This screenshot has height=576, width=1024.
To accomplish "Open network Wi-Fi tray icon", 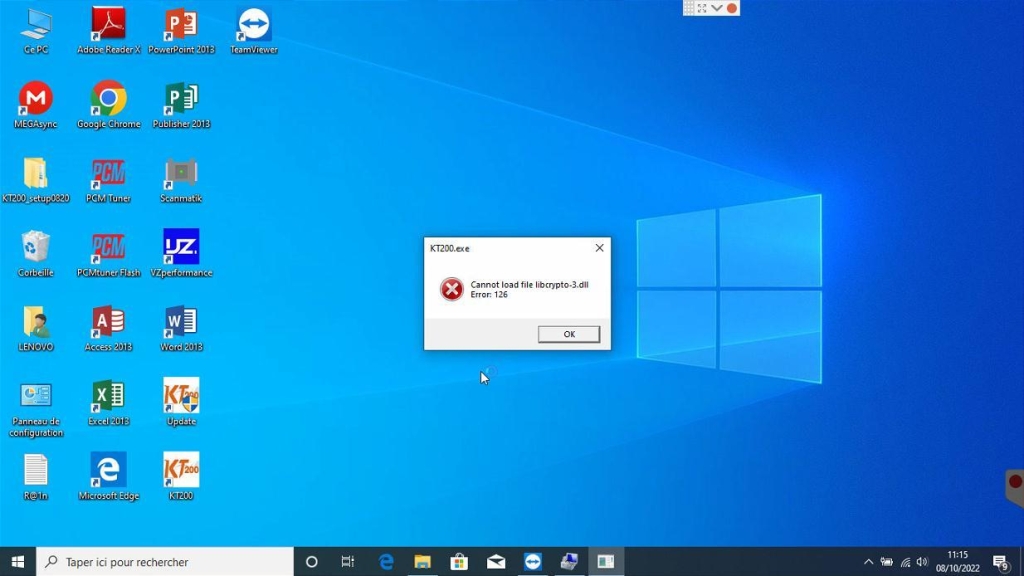I will point(905,562).
